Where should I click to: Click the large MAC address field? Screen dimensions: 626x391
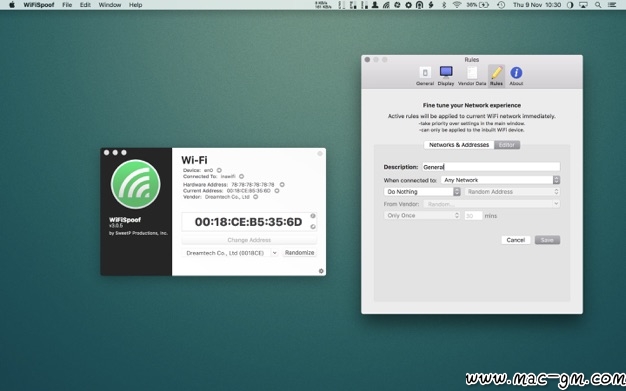pyautogui.click(x=248, y=222)
